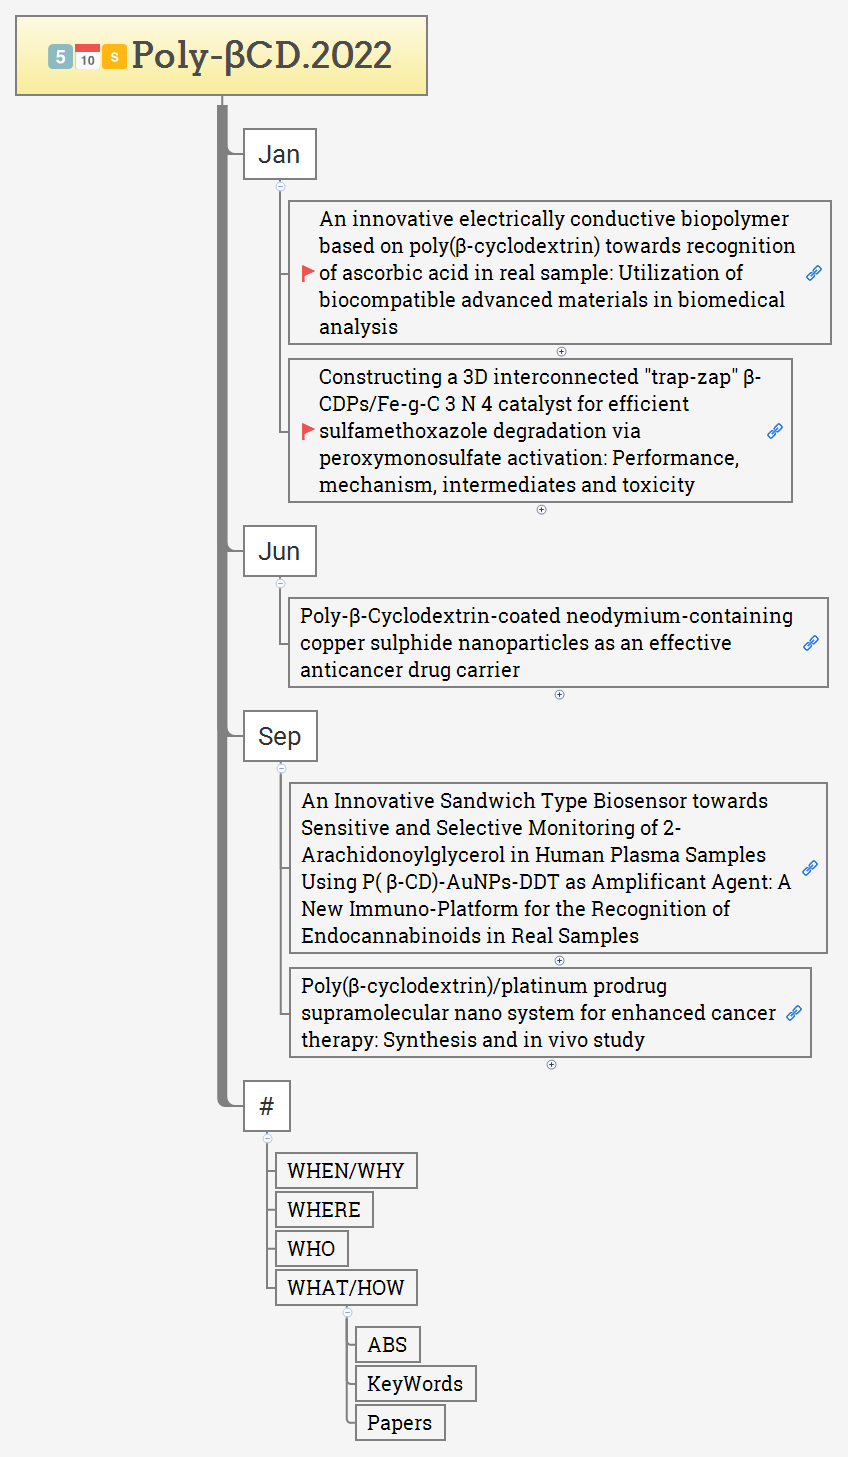Collapse the Jan branch
The image size is (848, 1457).
point(280,186)
